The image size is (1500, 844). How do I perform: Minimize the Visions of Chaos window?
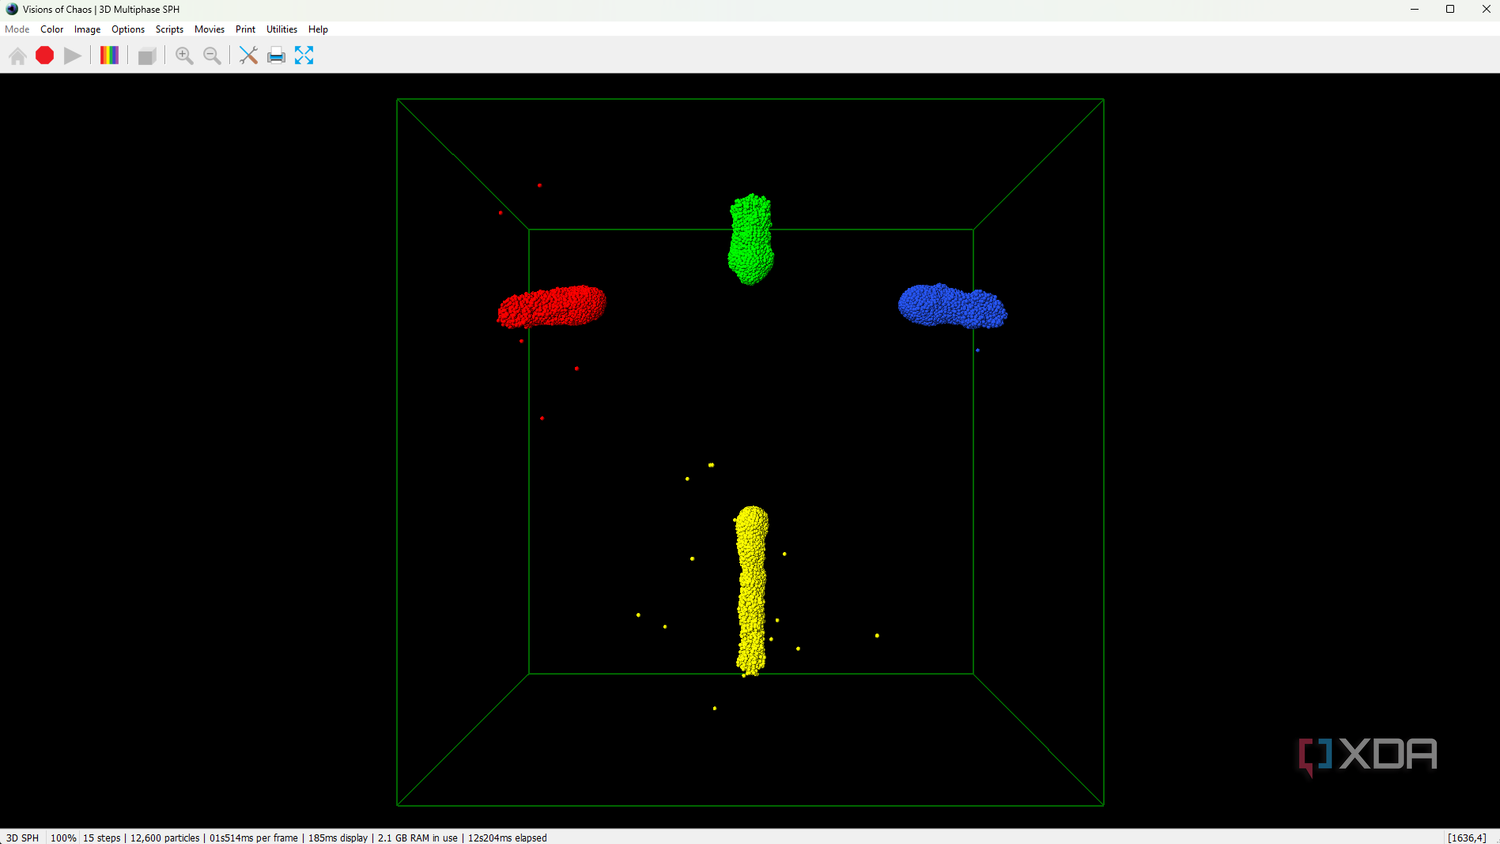[x=1414, y=9]
